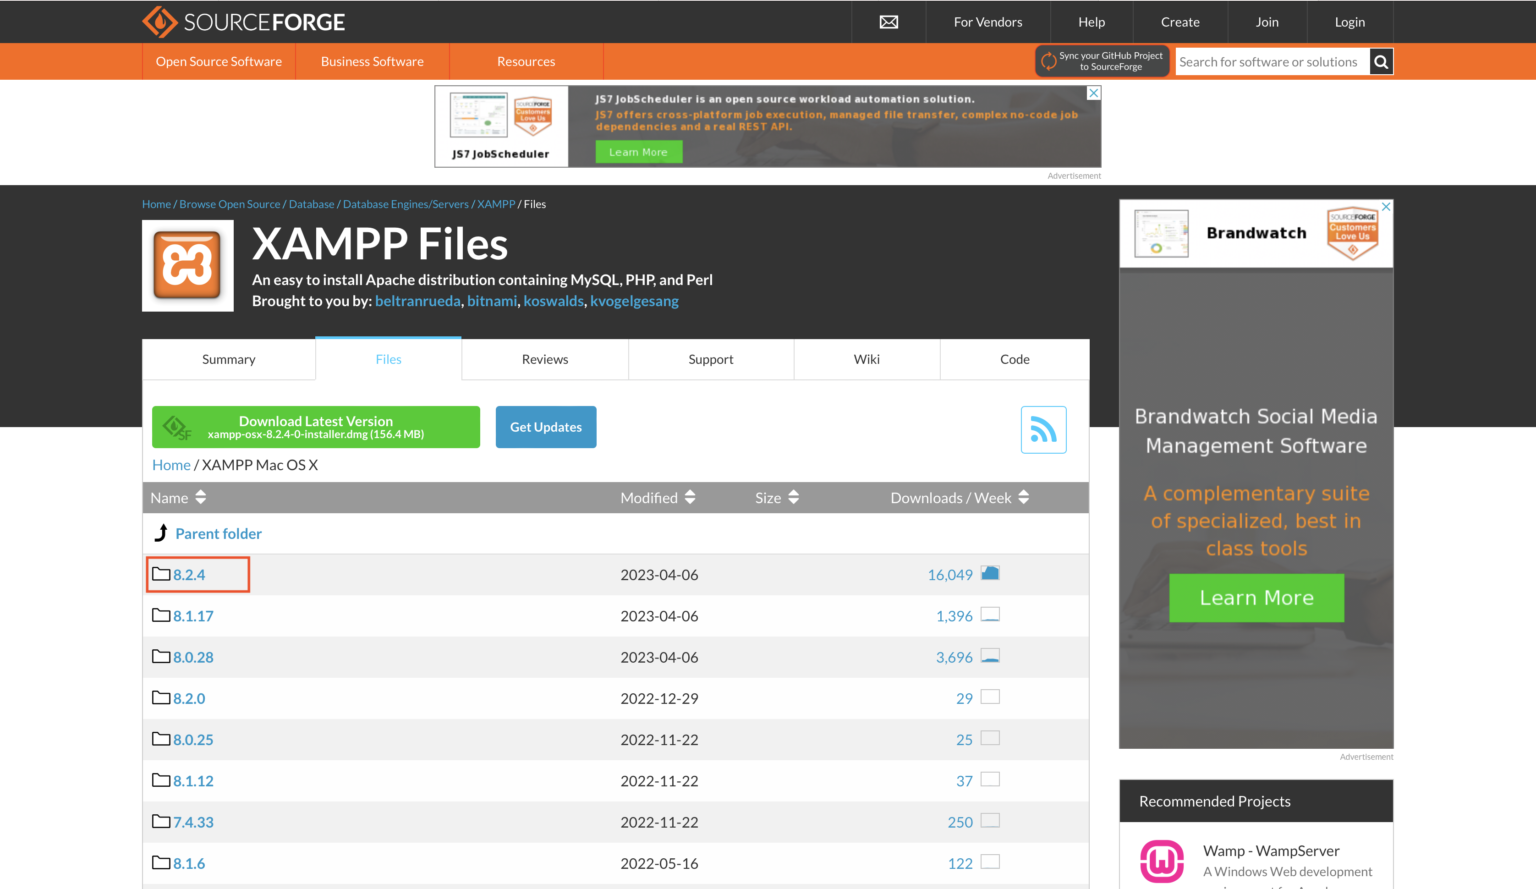This screenshot has width=1536, height=889.
Task: Open the Business Software menu
Action: click(372, 61)
